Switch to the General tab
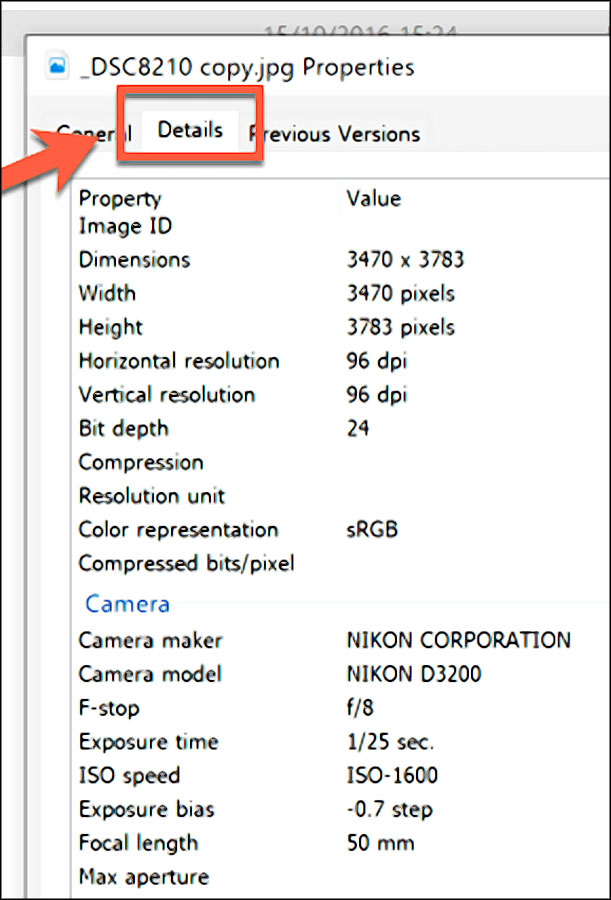611x900 pixels. click(x=94, y=133)
